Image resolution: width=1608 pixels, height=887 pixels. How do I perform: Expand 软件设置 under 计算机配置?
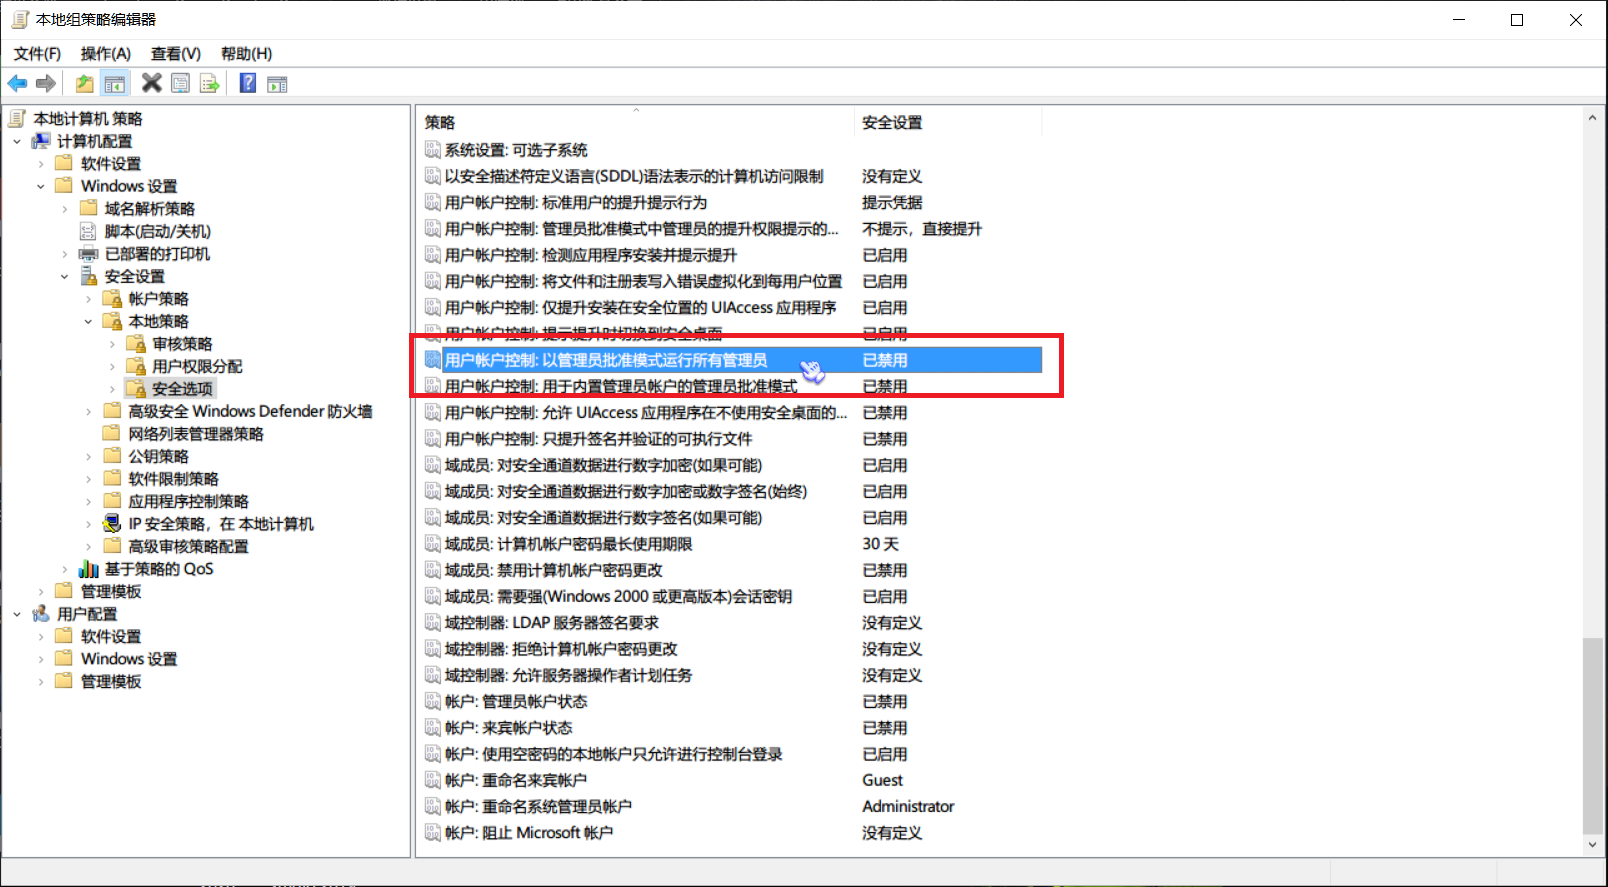pos(41,164)
